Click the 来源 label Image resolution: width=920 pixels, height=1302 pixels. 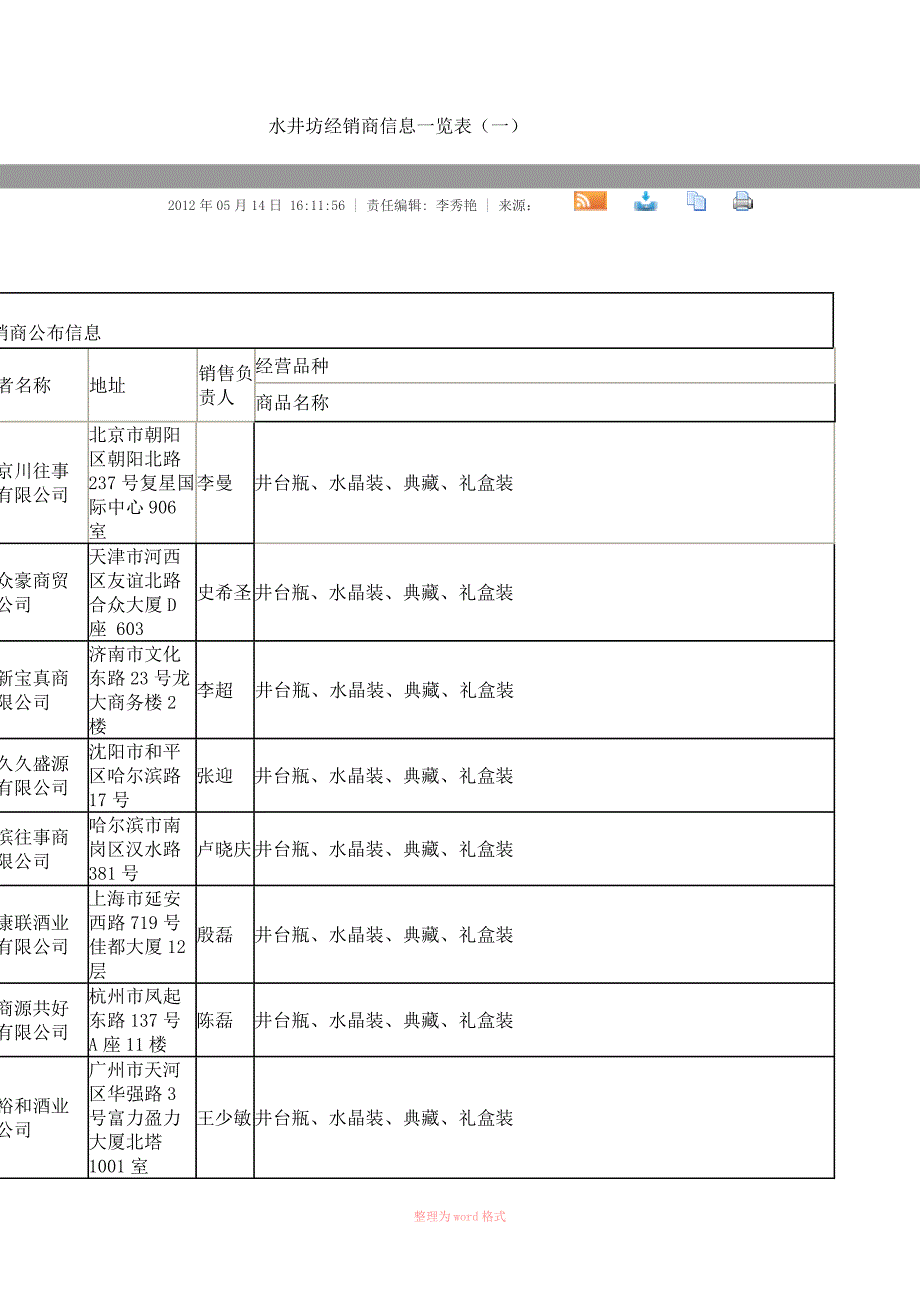(514, 205)
